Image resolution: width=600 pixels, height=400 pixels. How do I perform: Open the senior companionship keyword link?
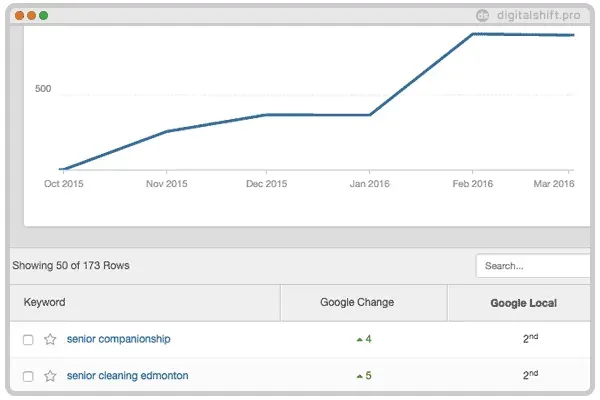(x=118, y=339)
